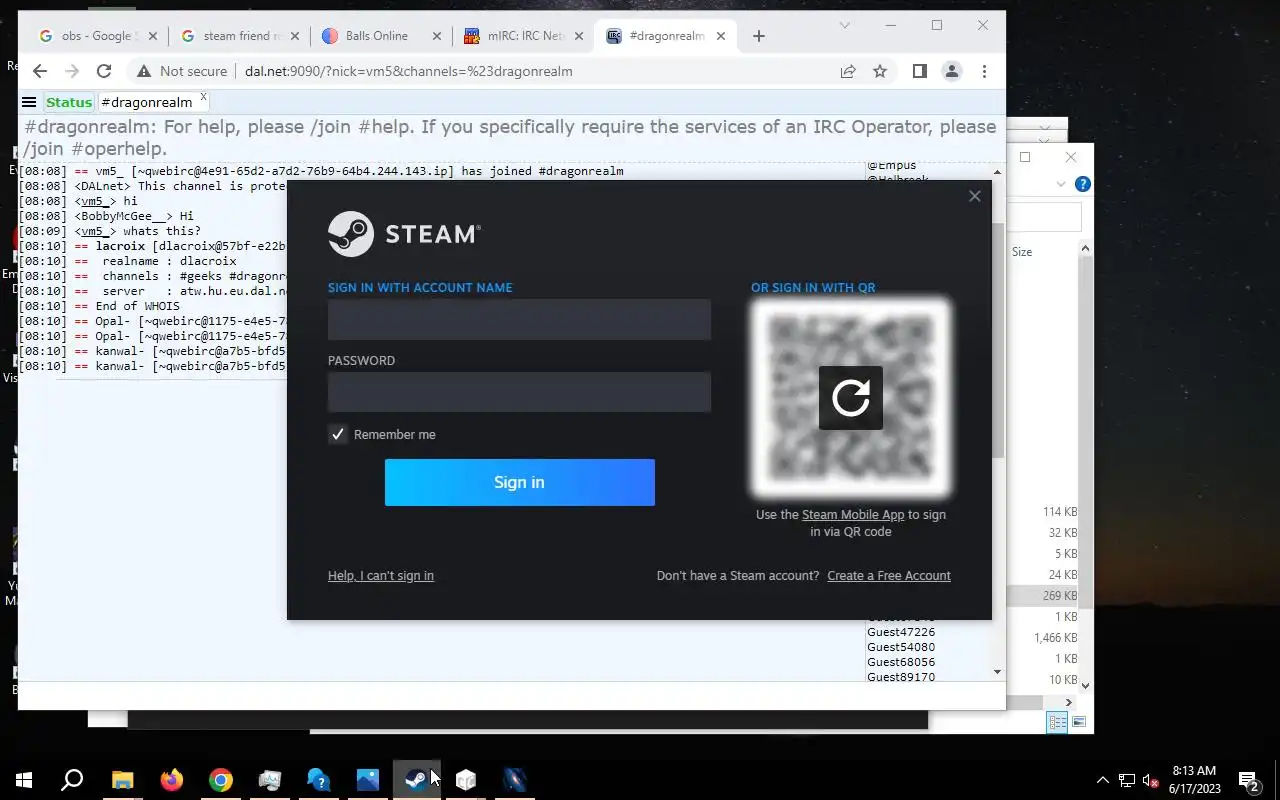Click the nick list scroll-down arrow

point(997,672)
